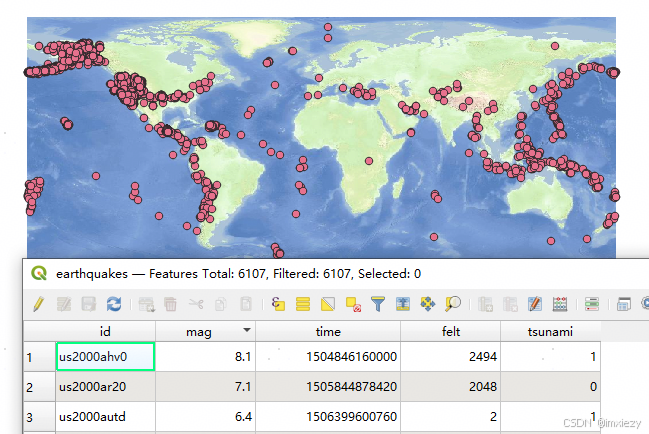The height and width of the screenshot is (434, 649).
Task: Copy selected rows to clipboard
Action: [x=221, y=304]
